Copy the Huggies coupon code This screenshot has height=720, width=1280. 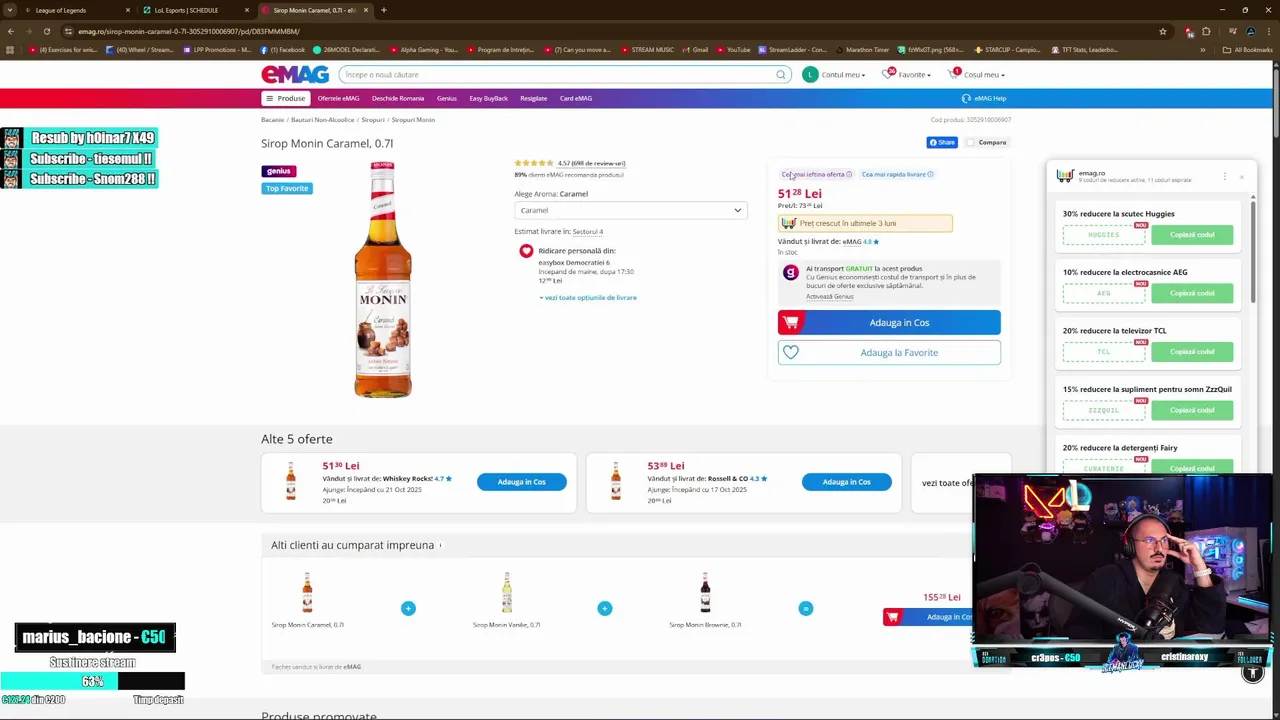pyautogui.click(x=1192, y=235)
